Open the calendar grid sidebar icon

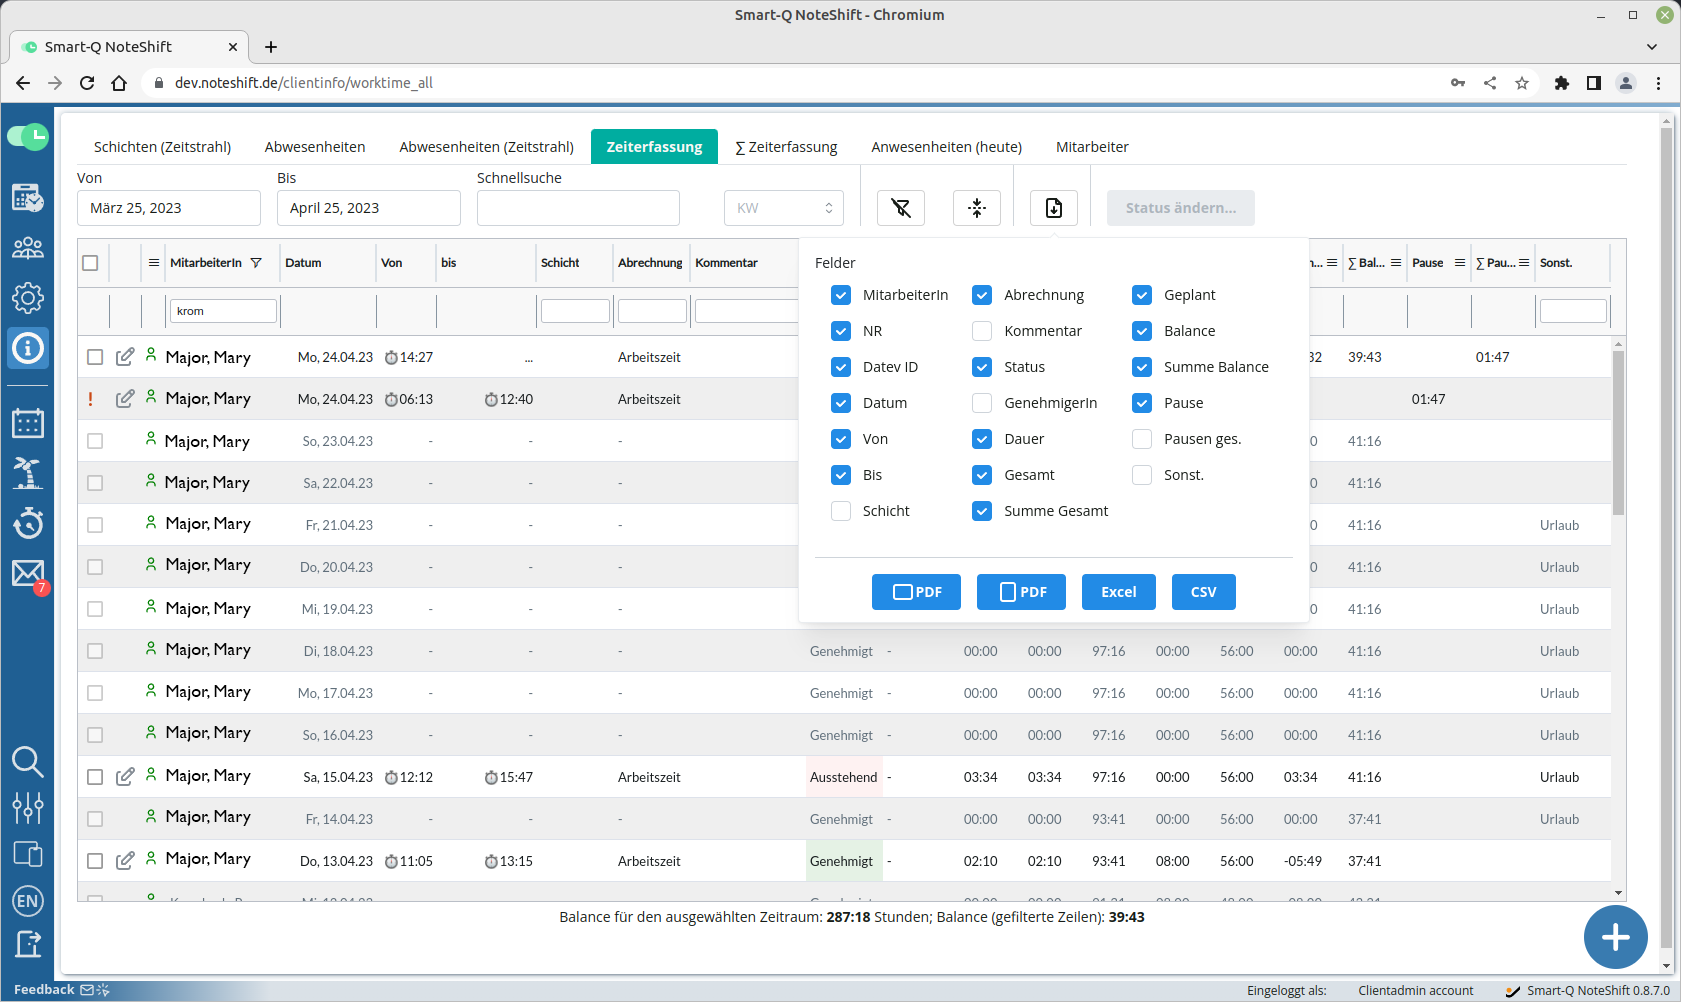tap(27, 423)
